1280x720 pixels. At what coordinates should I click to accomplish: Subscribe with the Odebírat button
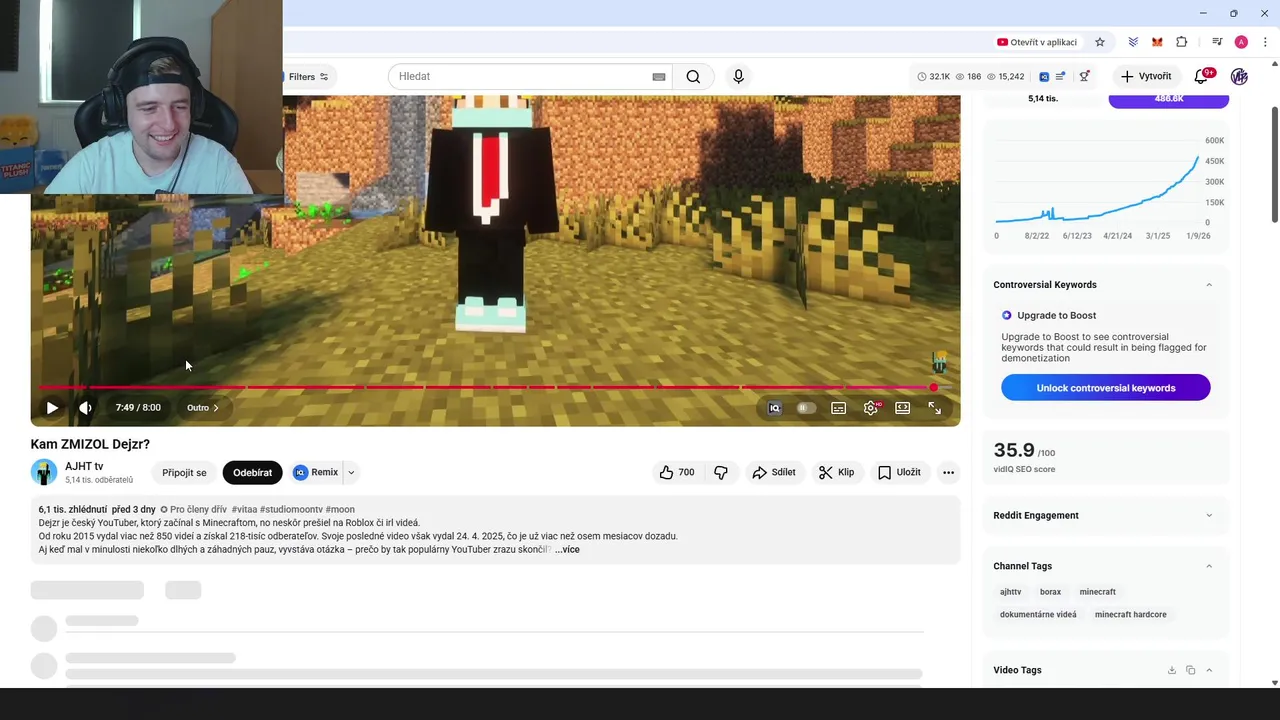(252, 472)
